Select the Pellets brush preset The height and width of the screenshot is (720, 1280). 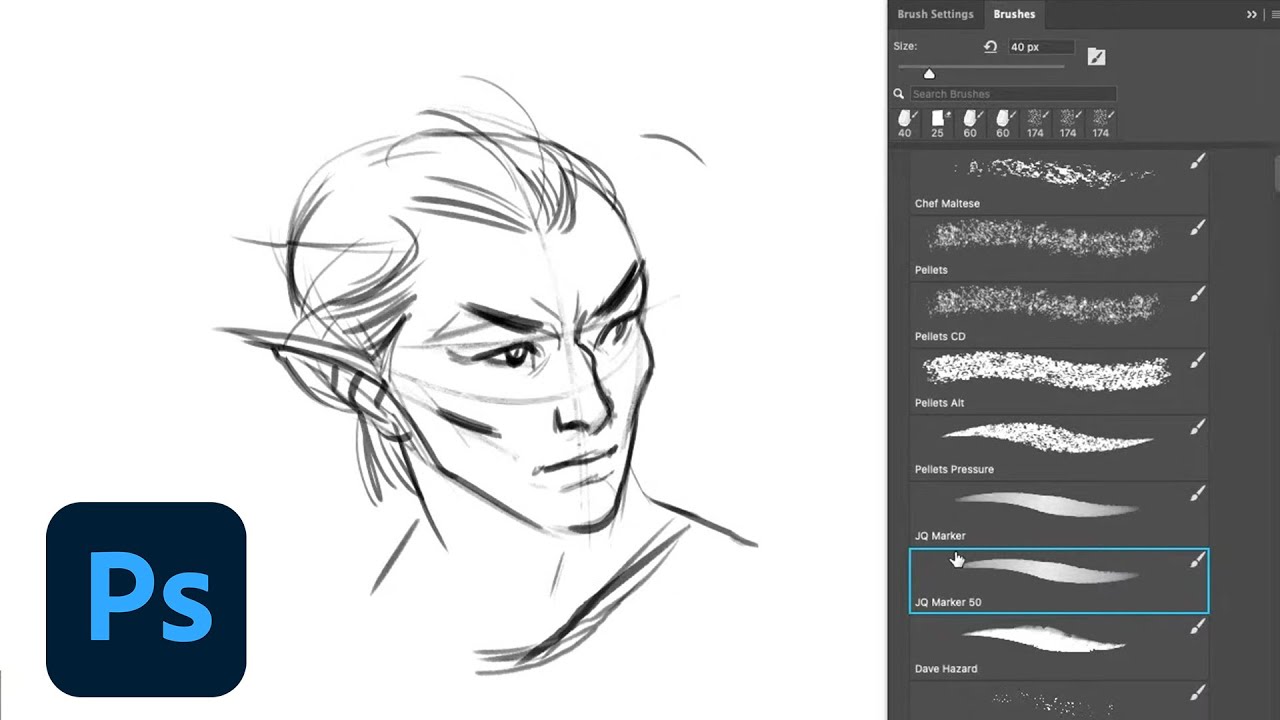pyautogui.click(x=1059, y=247)
